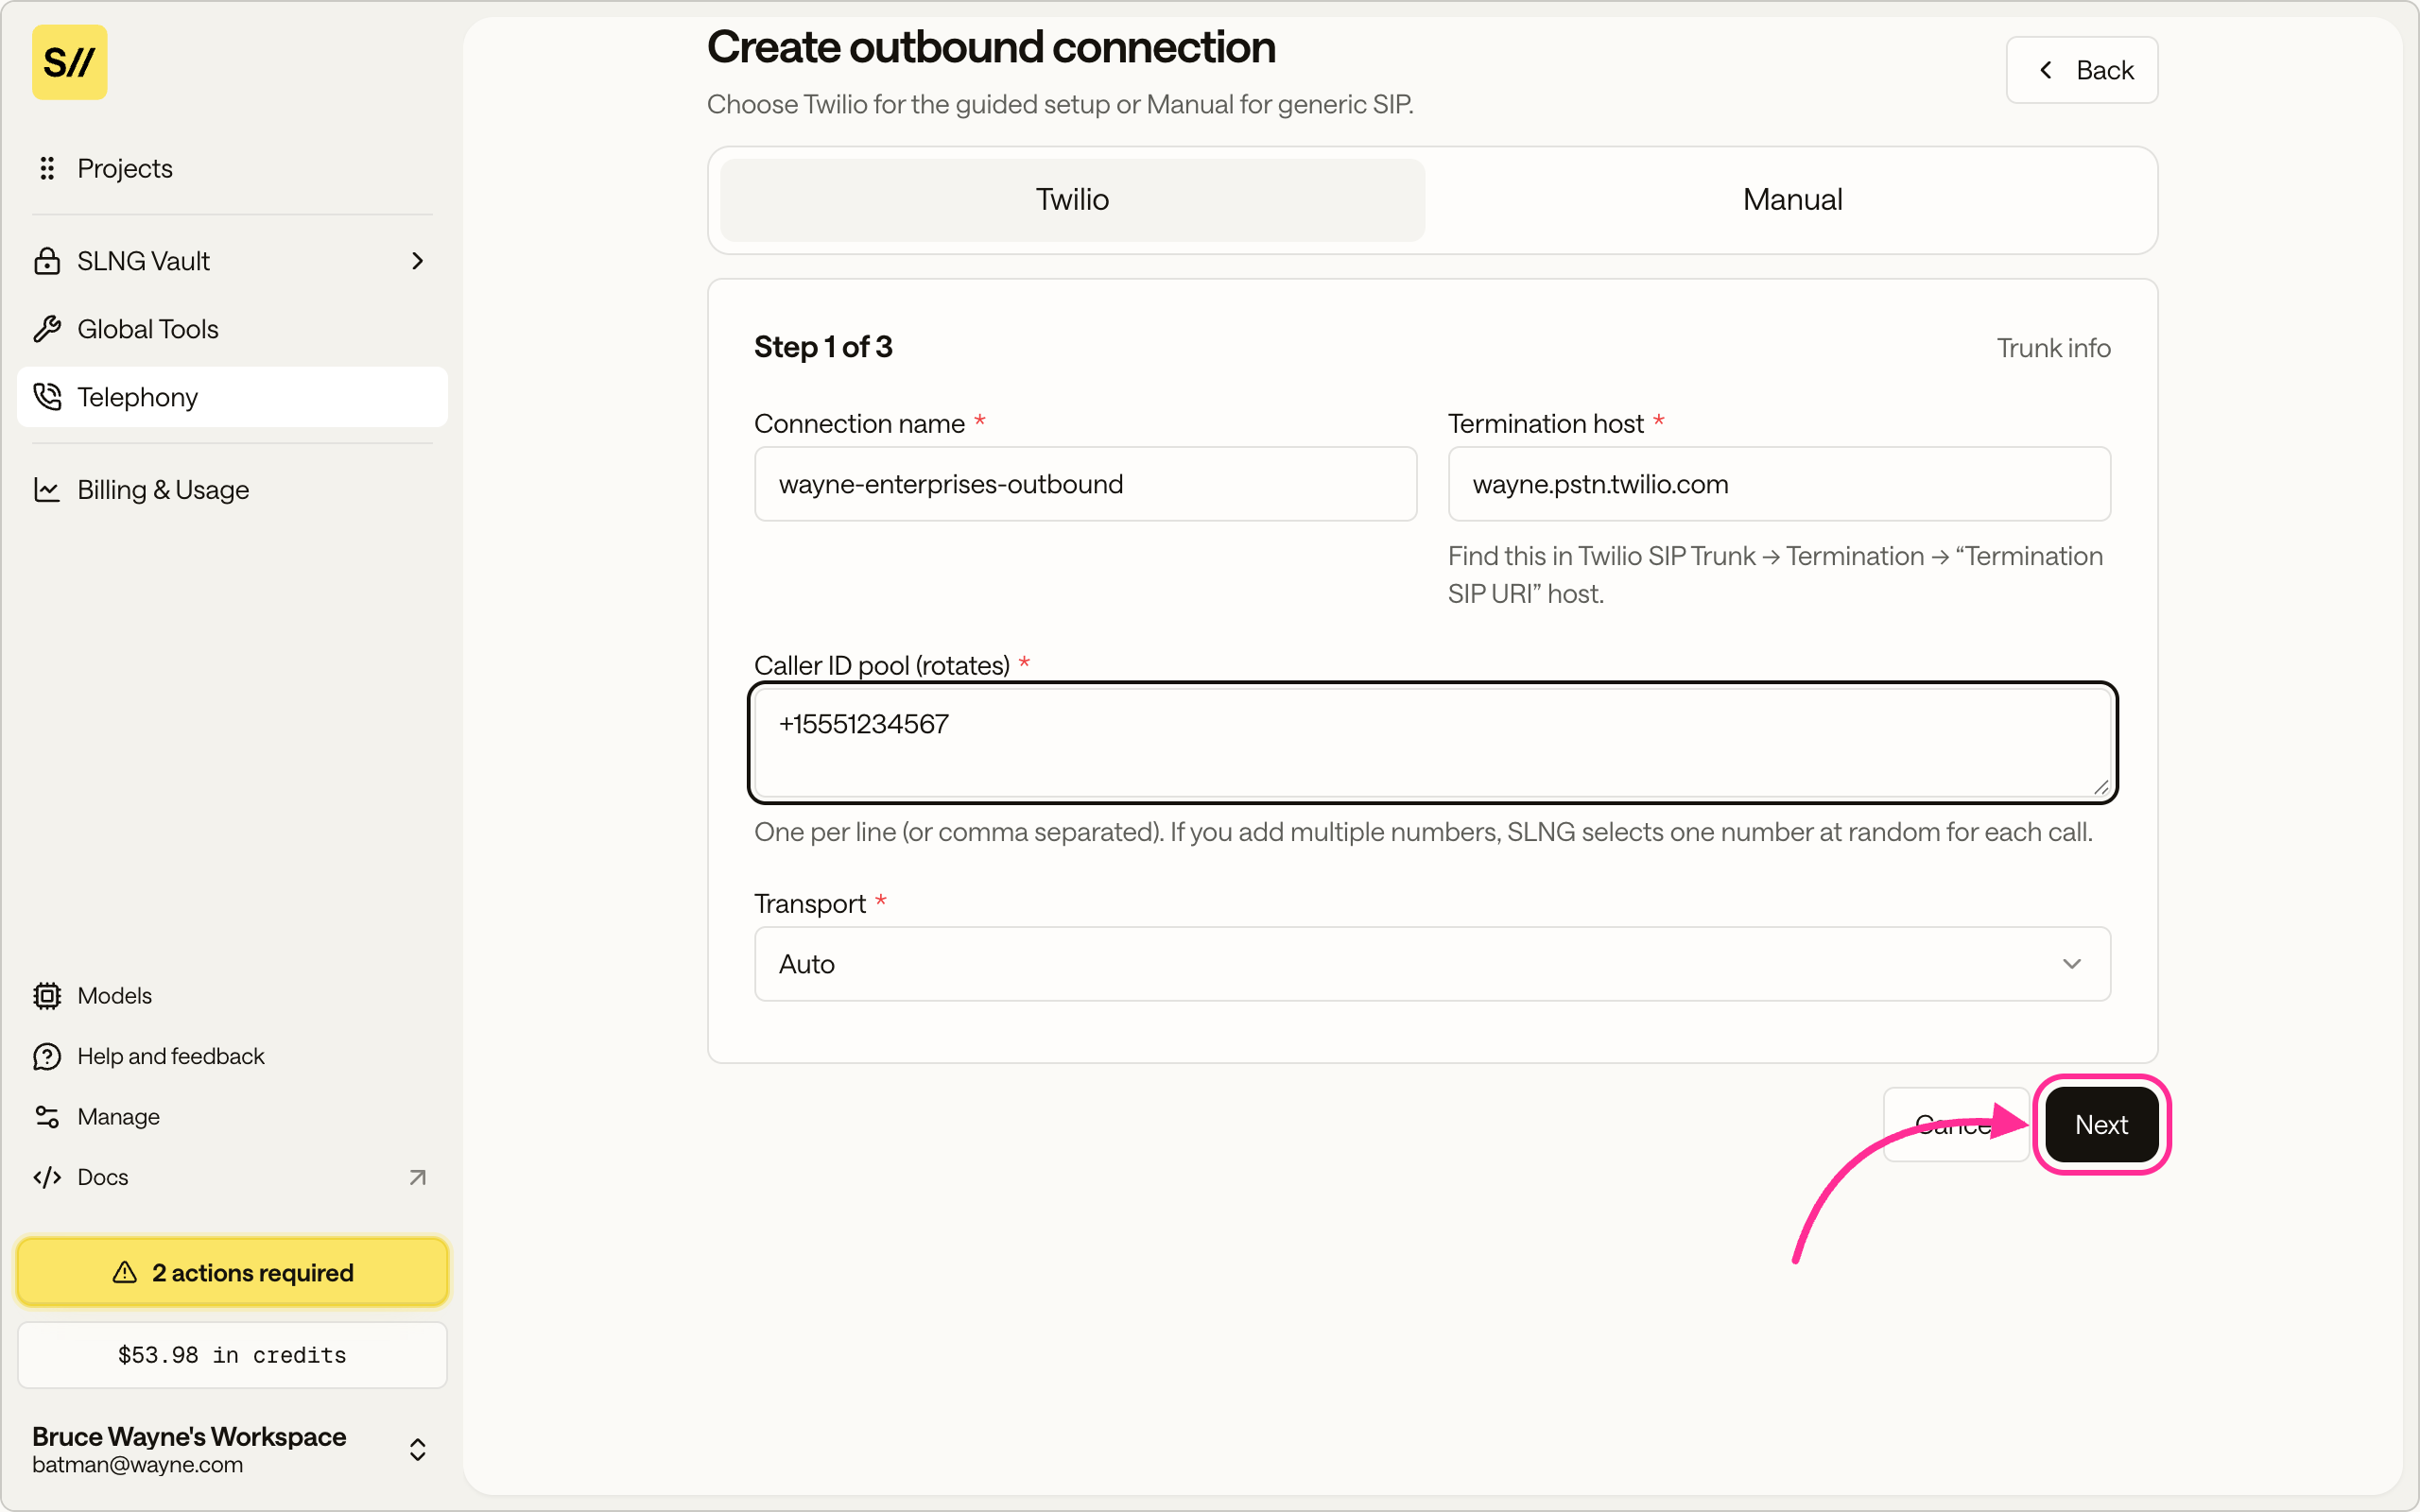The image size is (2420, 1512).
Task: Click the $53.98 in credits box
Action: click(233, 1355)
